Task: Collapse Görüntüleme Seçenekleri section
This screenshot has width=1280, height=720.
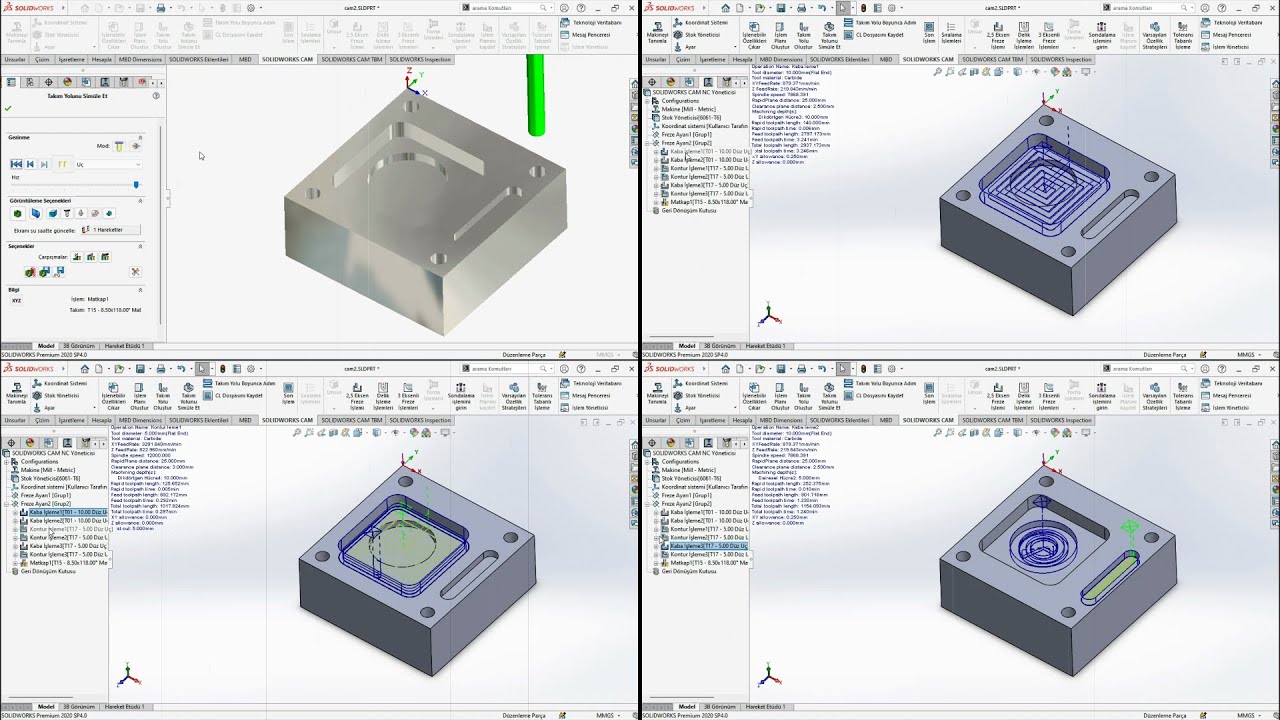Action: click(140, 200)
